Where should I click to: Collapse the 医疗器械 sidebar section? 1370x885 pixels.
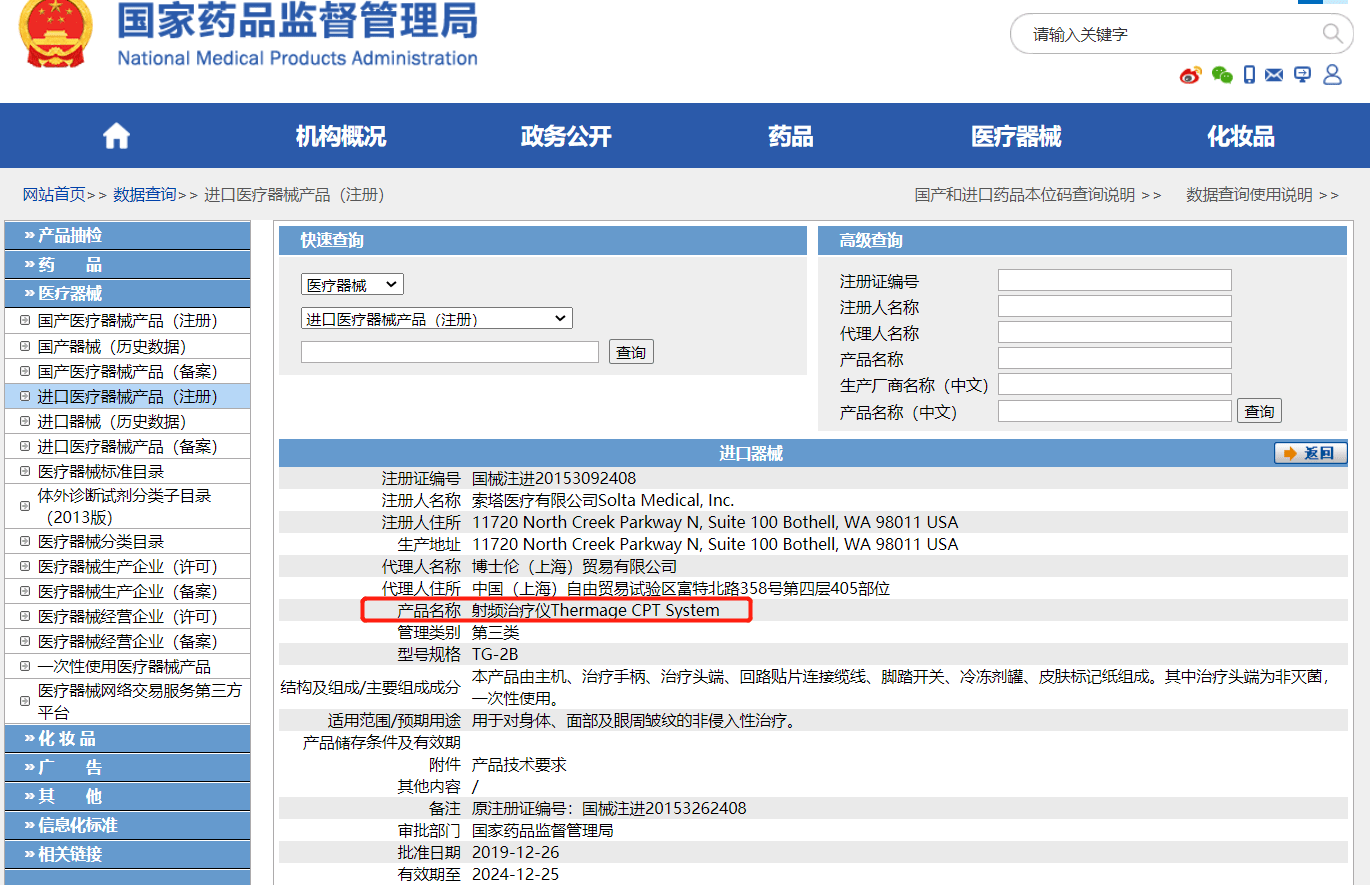(127, 293)
